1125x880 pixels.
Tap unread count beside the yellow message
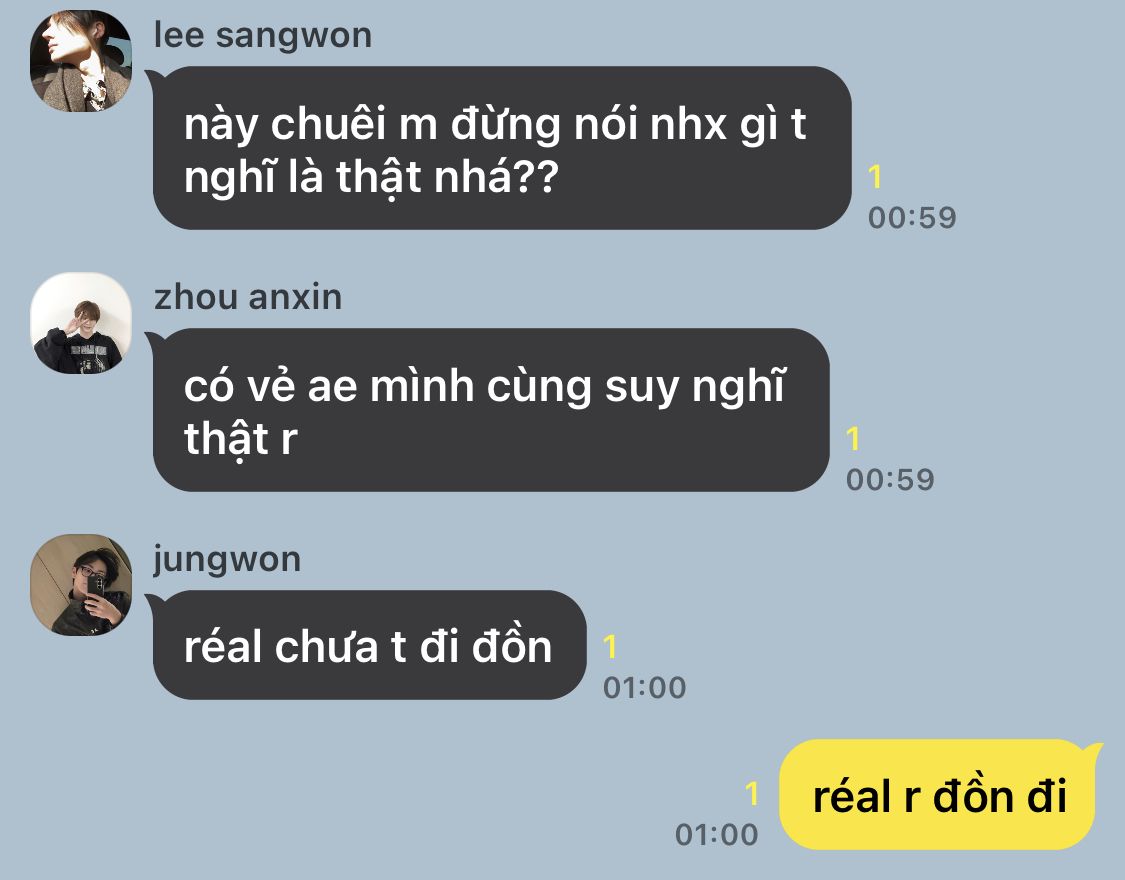click(752, 793)
